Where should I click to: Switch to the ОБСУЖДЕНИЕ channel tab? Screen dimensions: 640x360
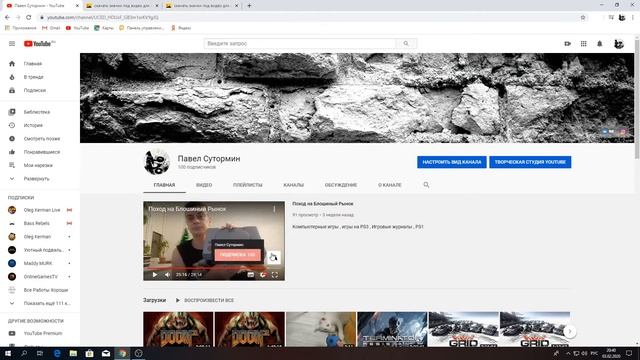click(x=341, y=185)
